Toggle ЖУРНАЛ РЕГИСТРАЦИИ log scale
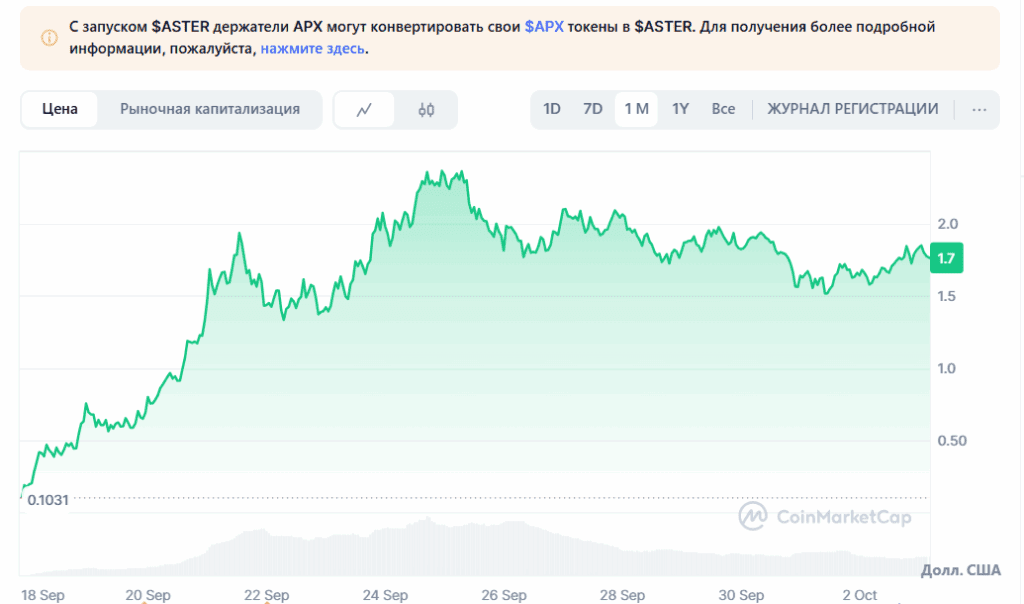1024x604 pixels. (x=852, y=110)
